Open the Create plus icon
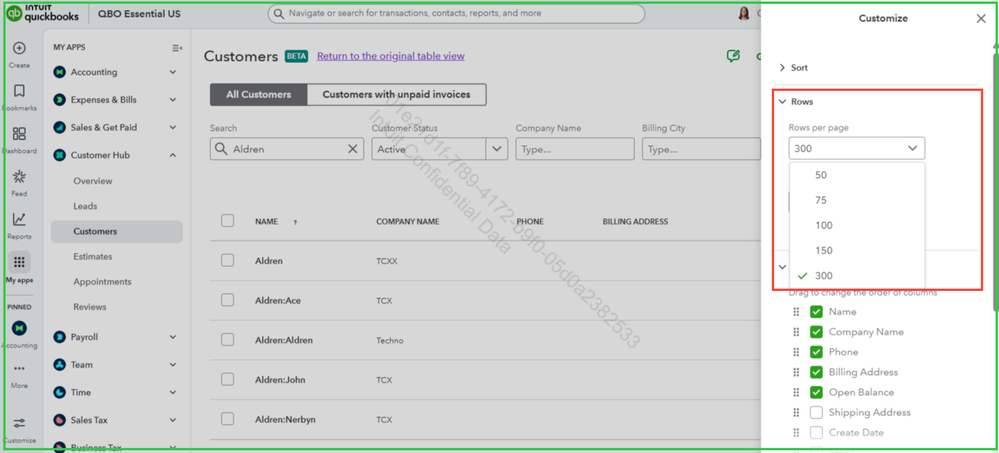Image resolution: width=999 pixels, height=453 pixels. pyautogui.click(x=19, y=48)
